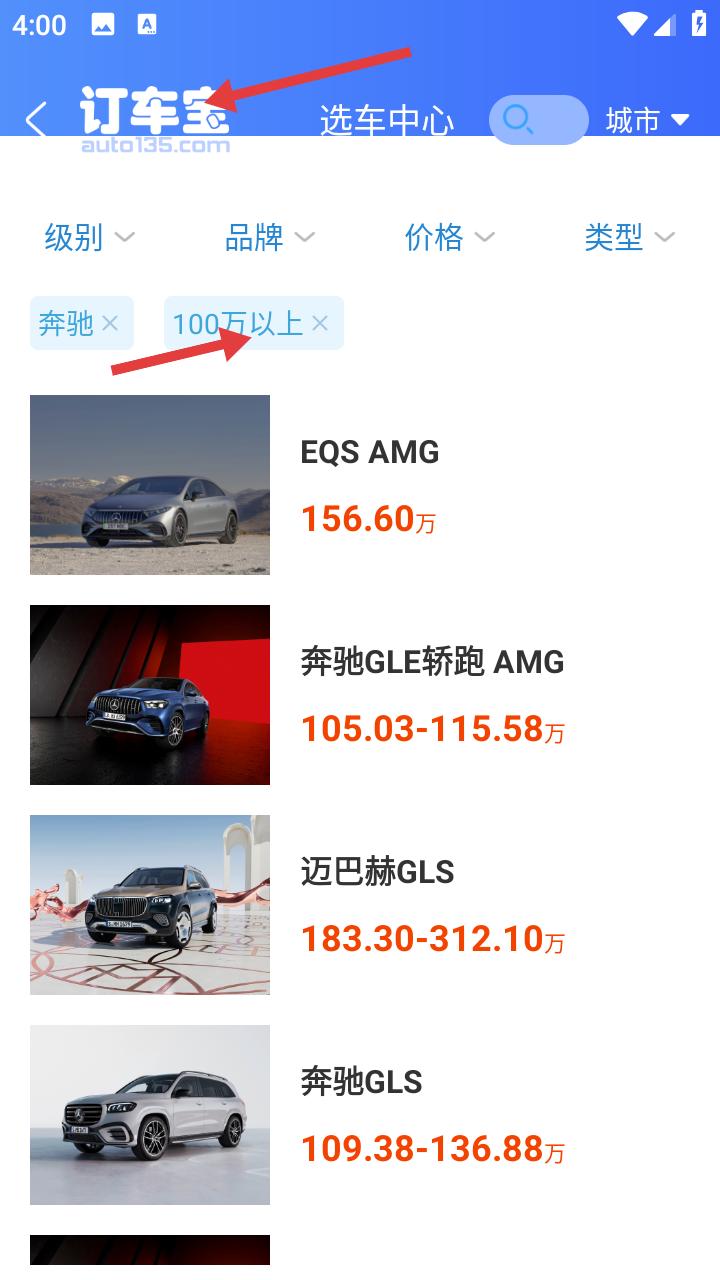
Task: Select the EQS AMG title
Action: [370, 452]
